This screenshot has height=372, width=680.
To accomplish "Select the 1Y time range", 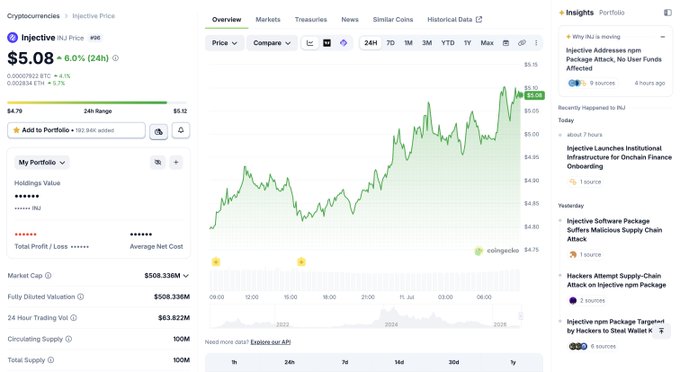I will [467, 43].
